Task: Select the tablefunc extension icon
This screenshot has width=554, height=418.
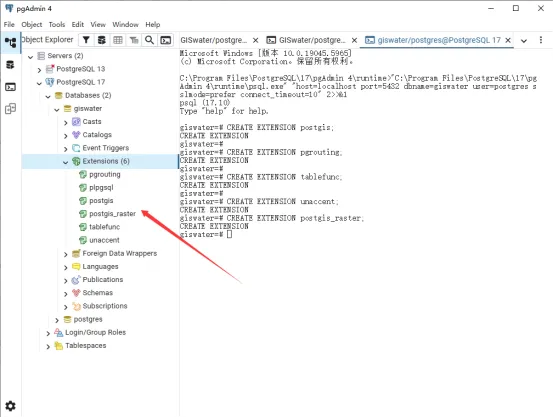Action: [x=83, y=227]
